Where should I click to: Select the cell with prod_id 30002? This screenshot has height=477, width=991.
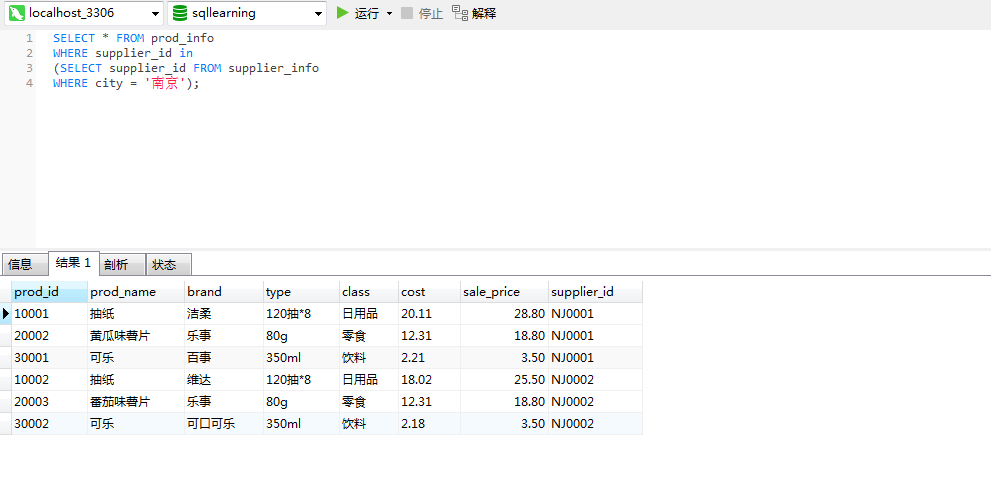[x=49, y=424]
